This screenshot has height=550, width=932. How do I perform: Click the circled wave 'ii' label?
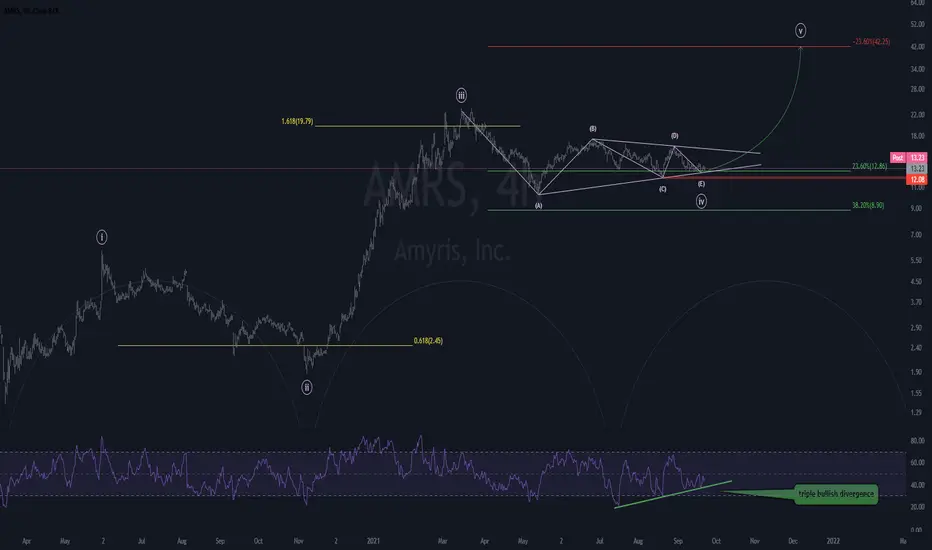tap(307, 388)
